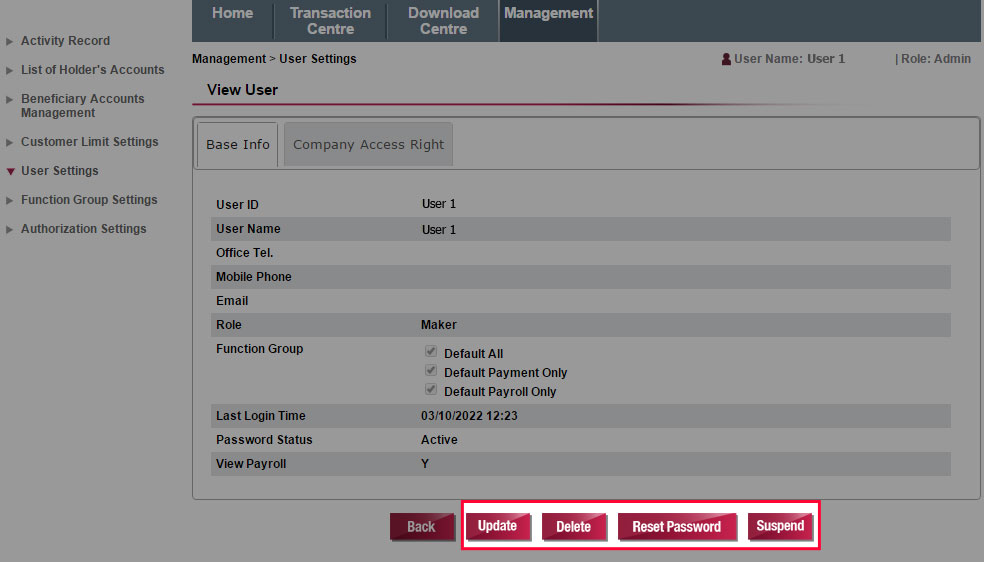Click the Last Login Time label
The image size is (984, 562).
click(x=260, y=416)
